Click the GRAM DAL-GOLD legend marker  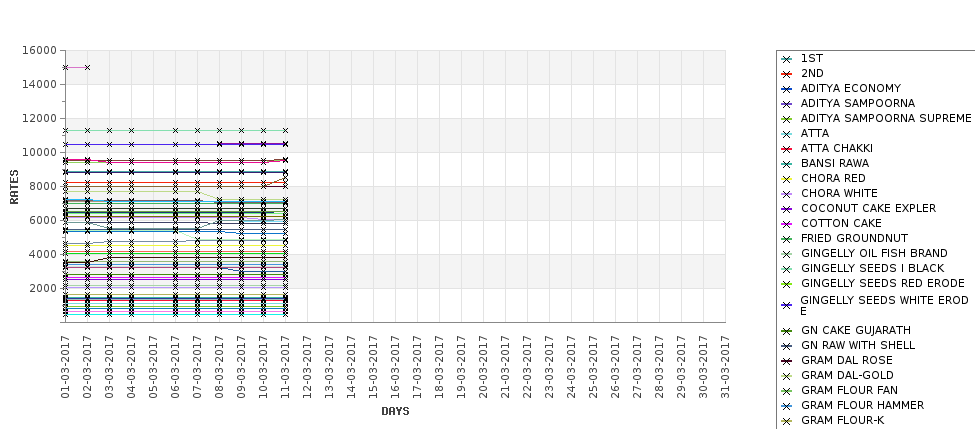[x=787, y=376]
